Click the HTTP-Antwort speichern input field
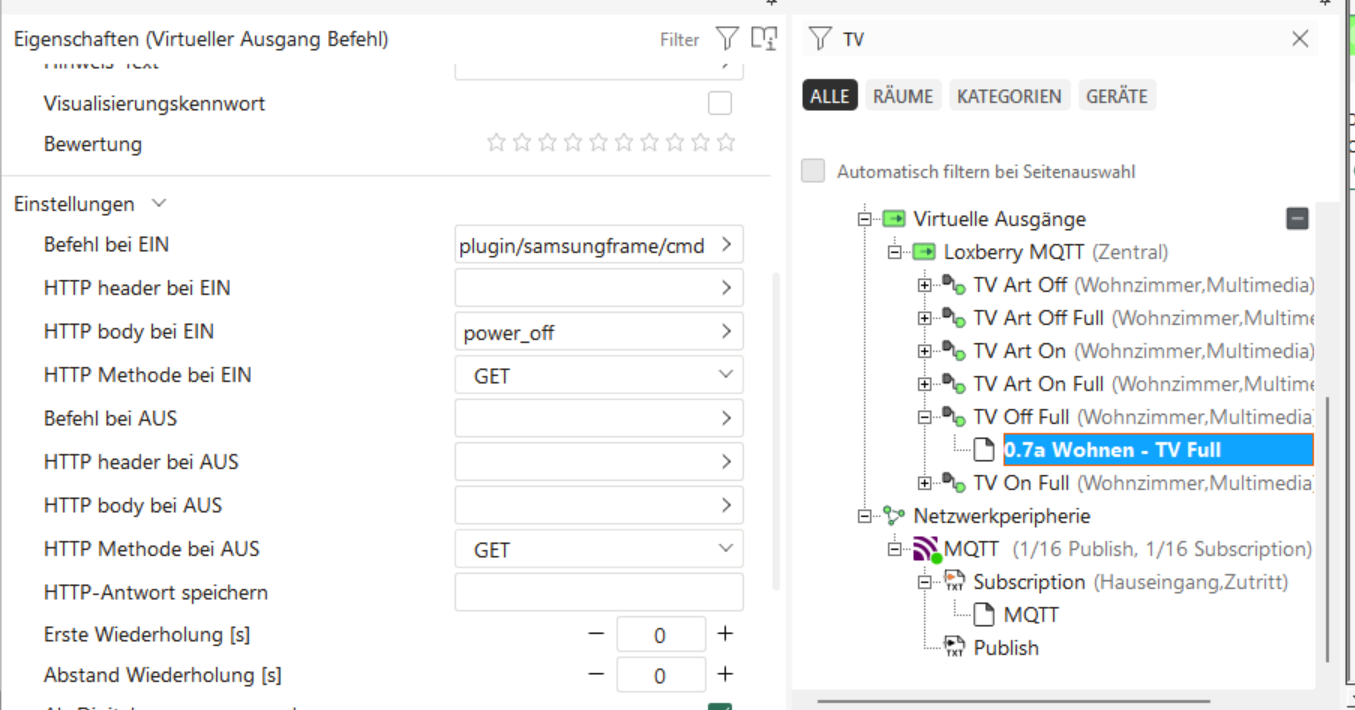 (x=598, y=592)
